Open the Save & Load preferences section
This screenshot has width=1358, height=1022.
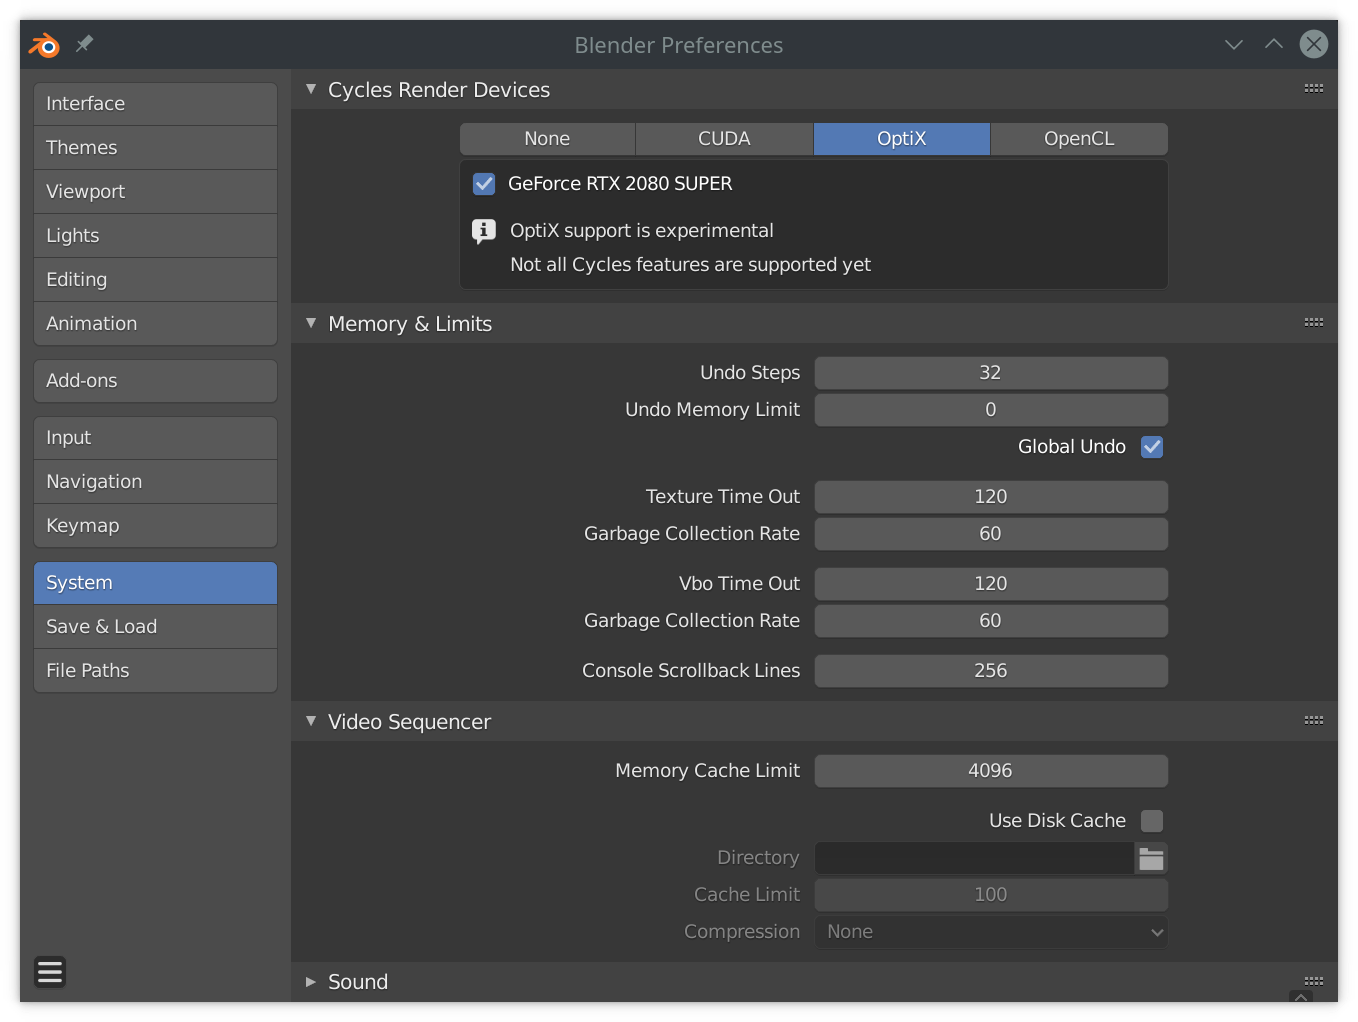point(155,627)
